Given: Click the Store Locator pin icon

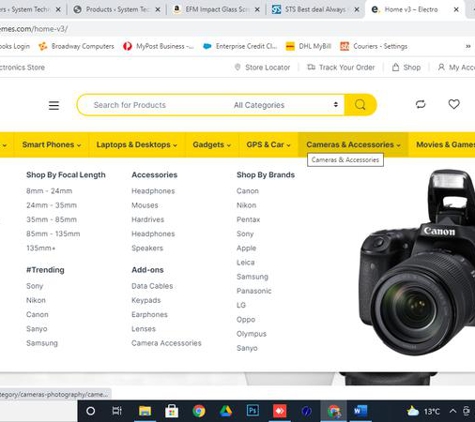Looking at the screenshot, I should coord(238,67).
